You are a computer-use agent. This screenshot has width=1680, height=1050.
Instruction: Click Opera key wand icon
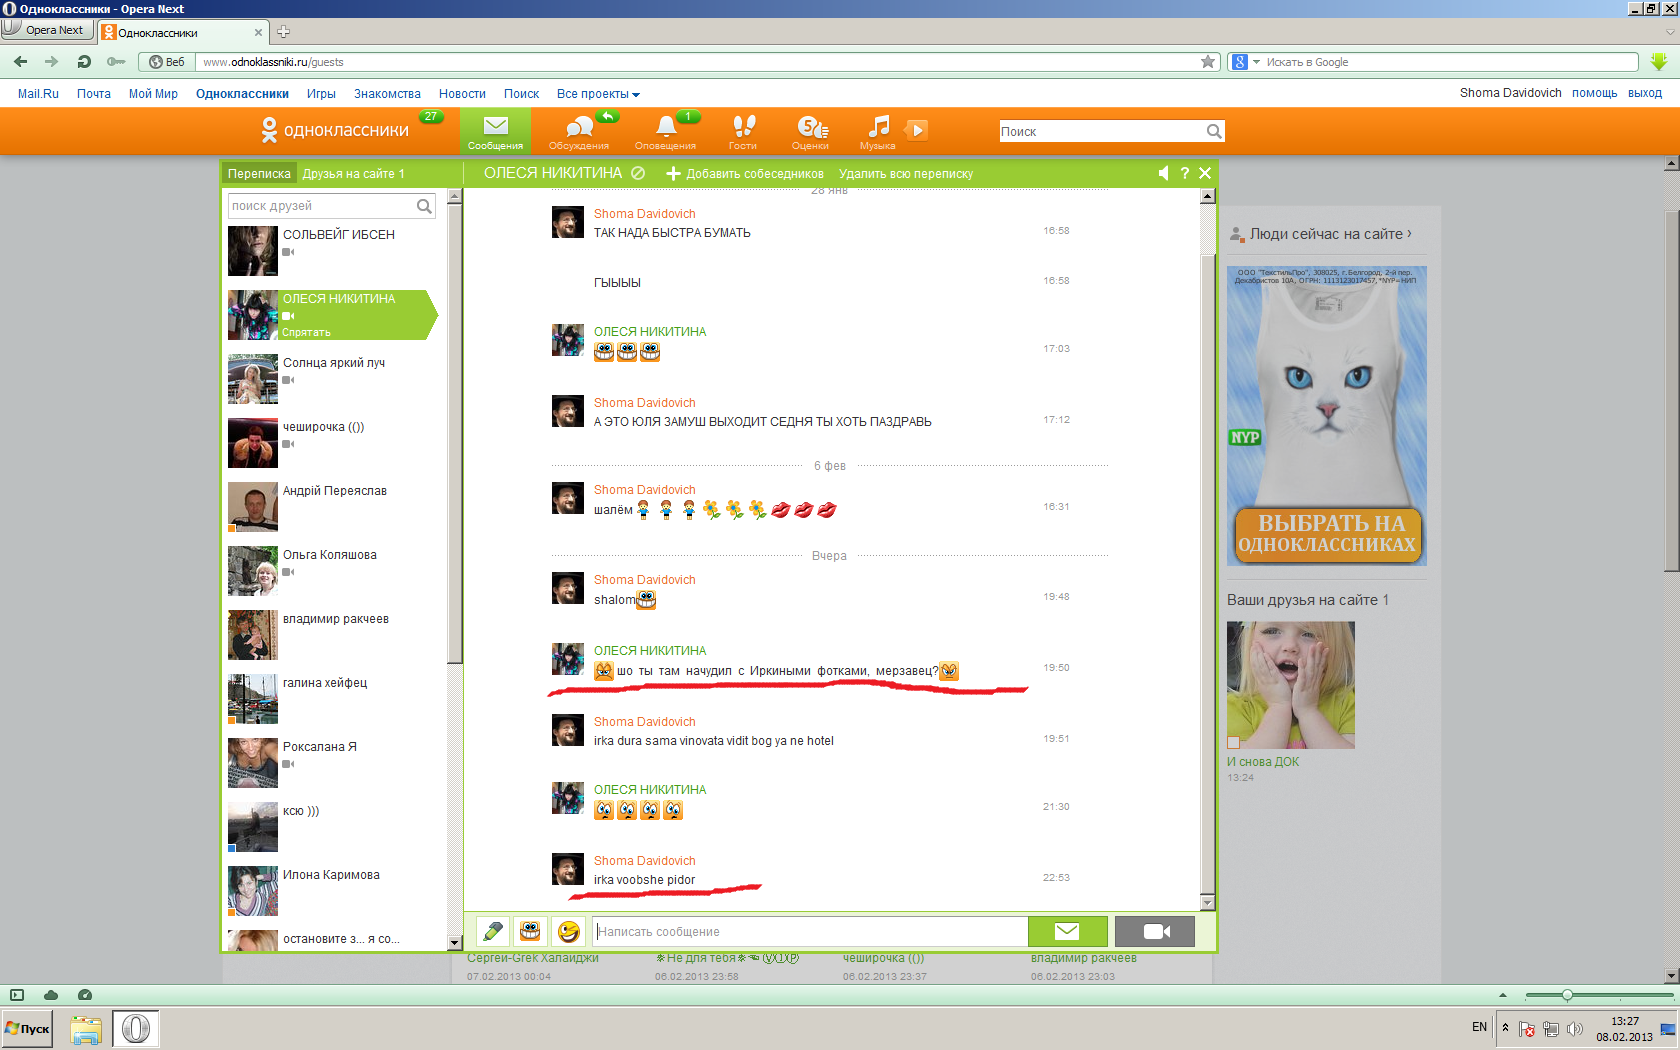(x=116, y=62)
